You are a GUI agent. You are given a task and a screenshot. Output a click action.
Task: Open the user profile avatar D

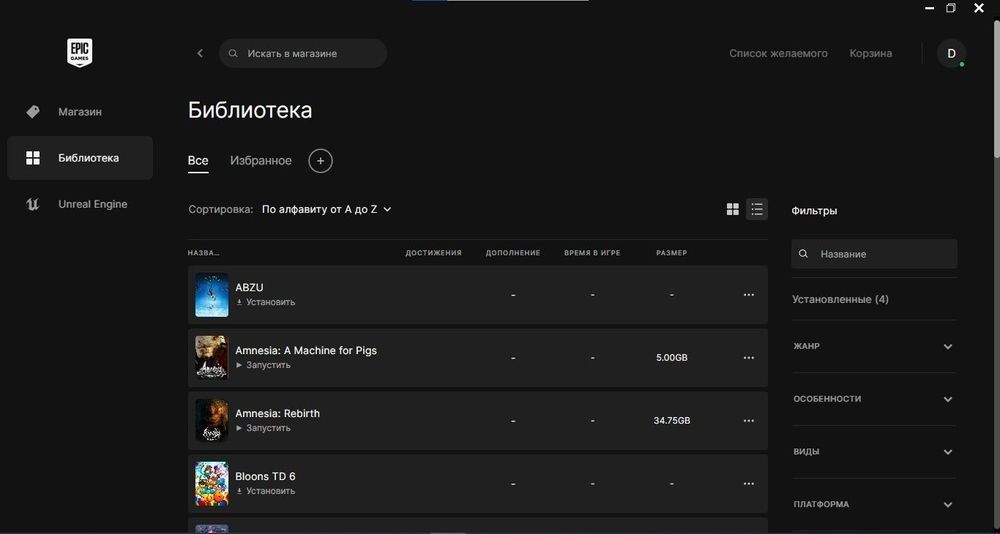click(x=951, y=53)
